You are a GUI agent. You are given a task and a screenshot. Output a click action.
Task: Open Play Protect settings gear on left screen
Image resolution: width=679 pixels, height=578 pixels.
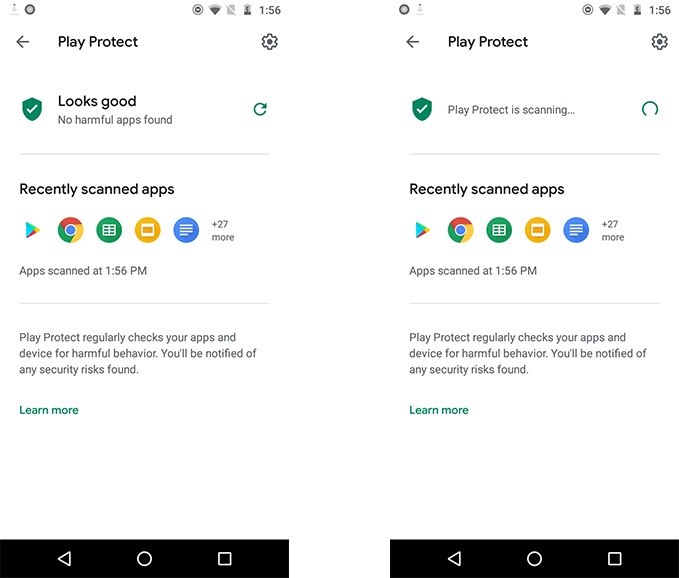[x=269, y=42]
